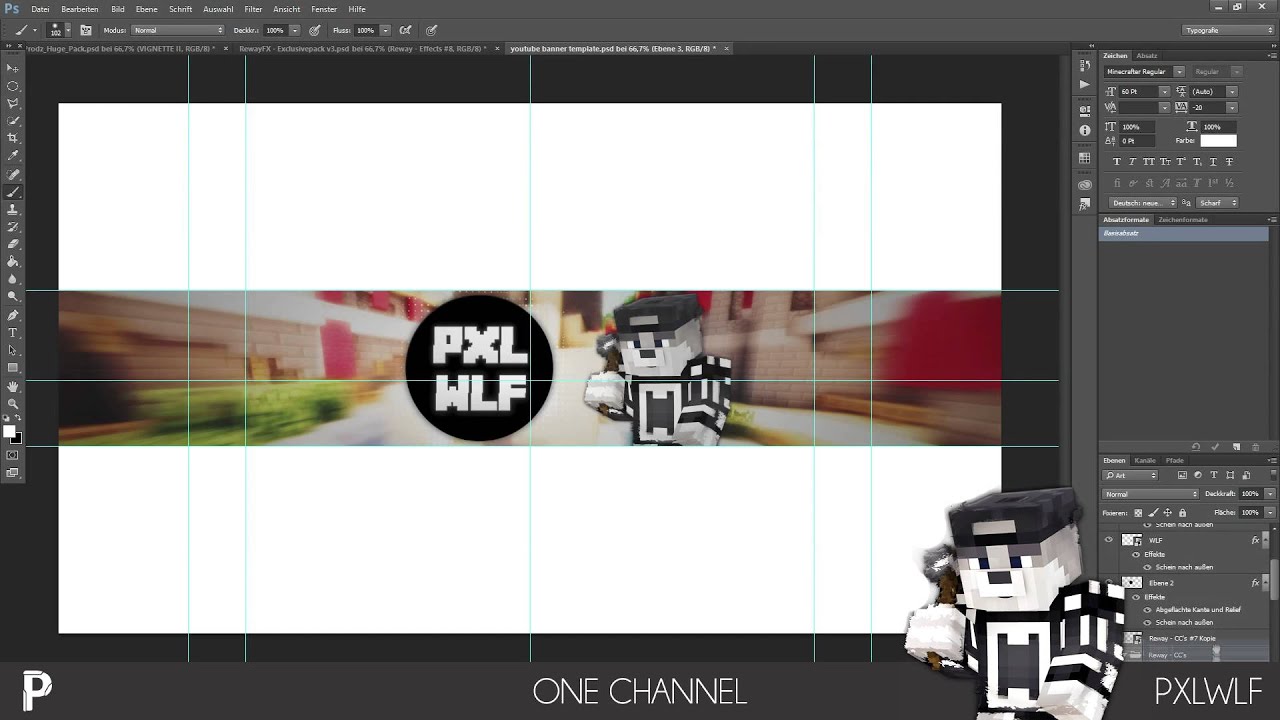Toggle faux bold text style

pos(1117,162)
